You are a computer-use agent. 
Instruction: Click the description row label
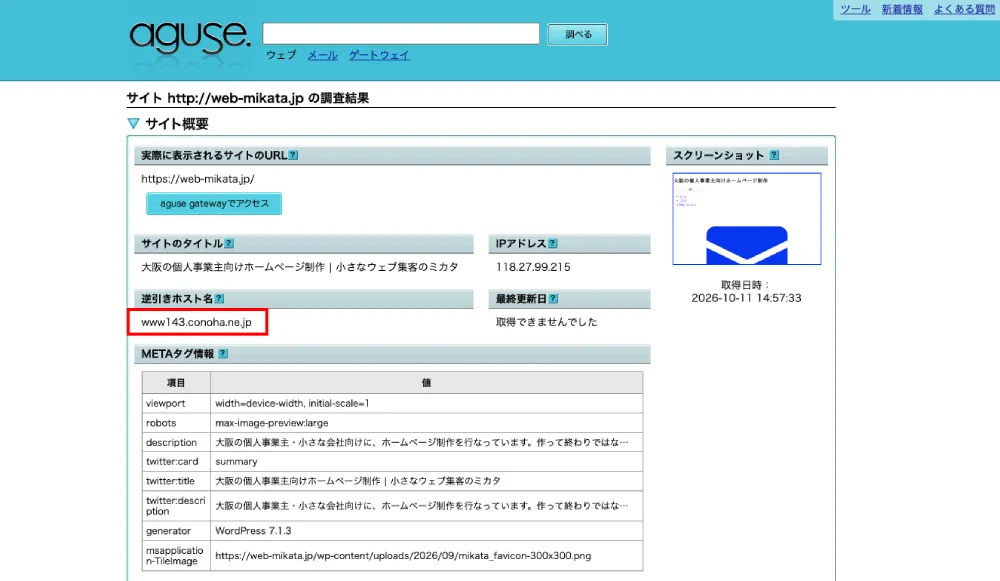click(171, 442)
